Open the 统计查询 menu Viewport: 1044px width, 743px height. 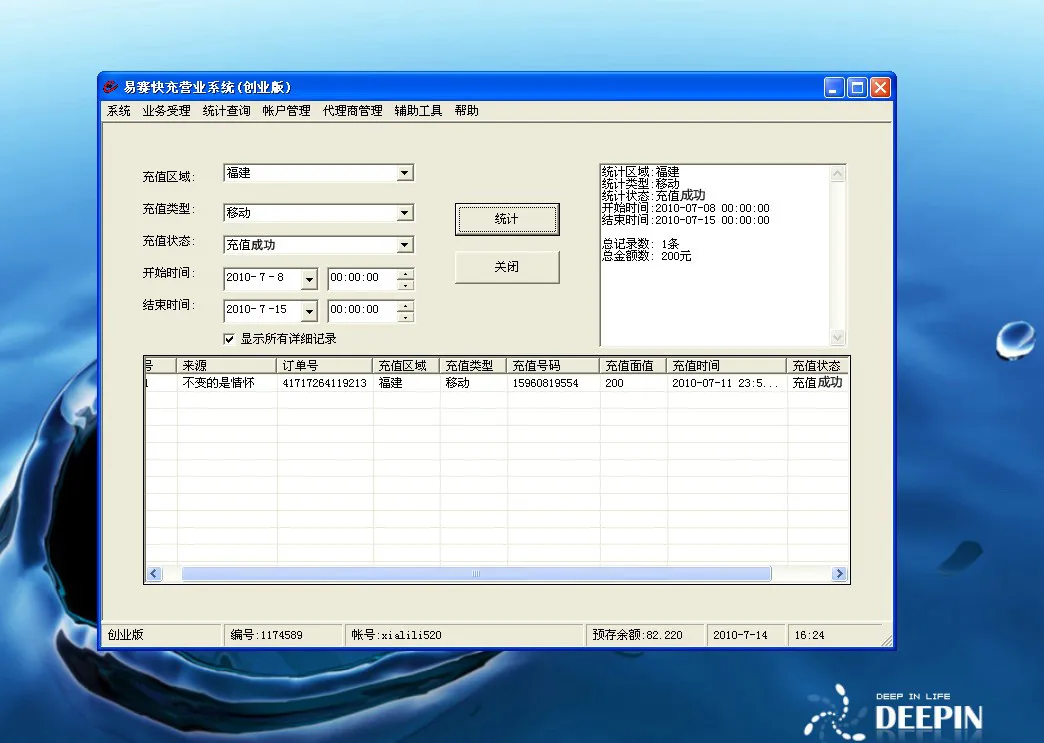pos(226,111)
